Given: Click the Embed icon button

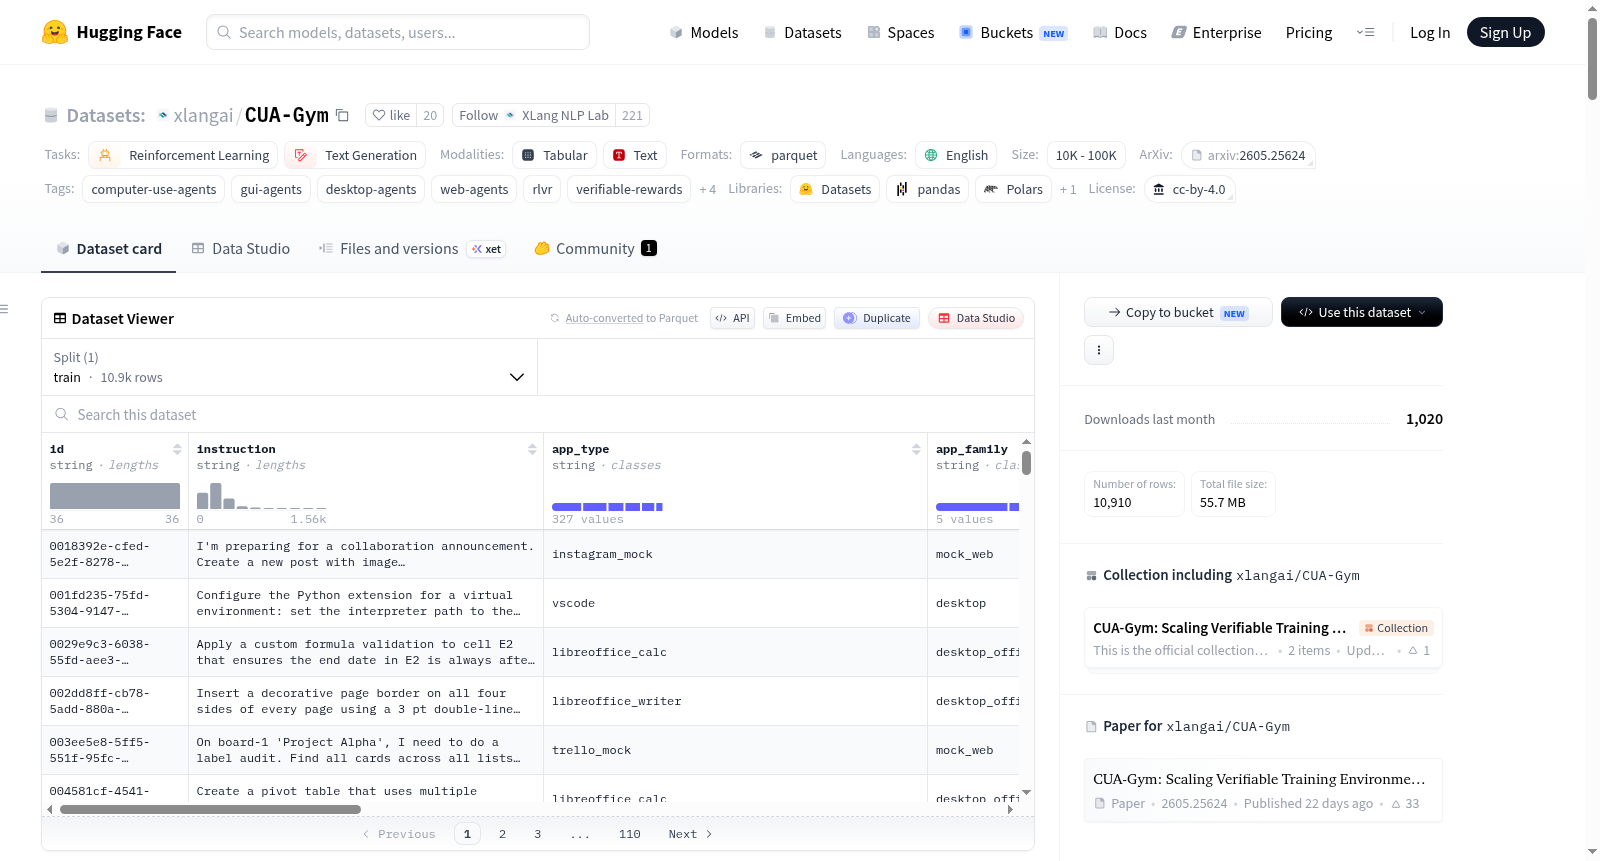Looking at the screenshot, I should point(794,318).
